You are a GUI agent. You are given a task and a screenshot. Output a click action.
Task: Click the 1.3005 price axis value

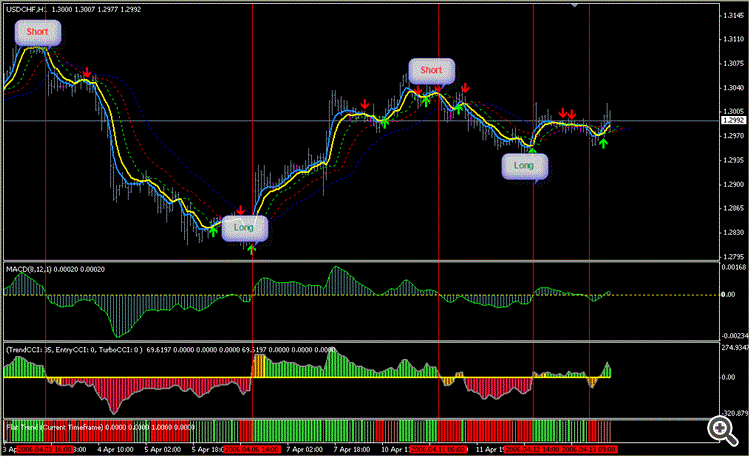point(733,111)
